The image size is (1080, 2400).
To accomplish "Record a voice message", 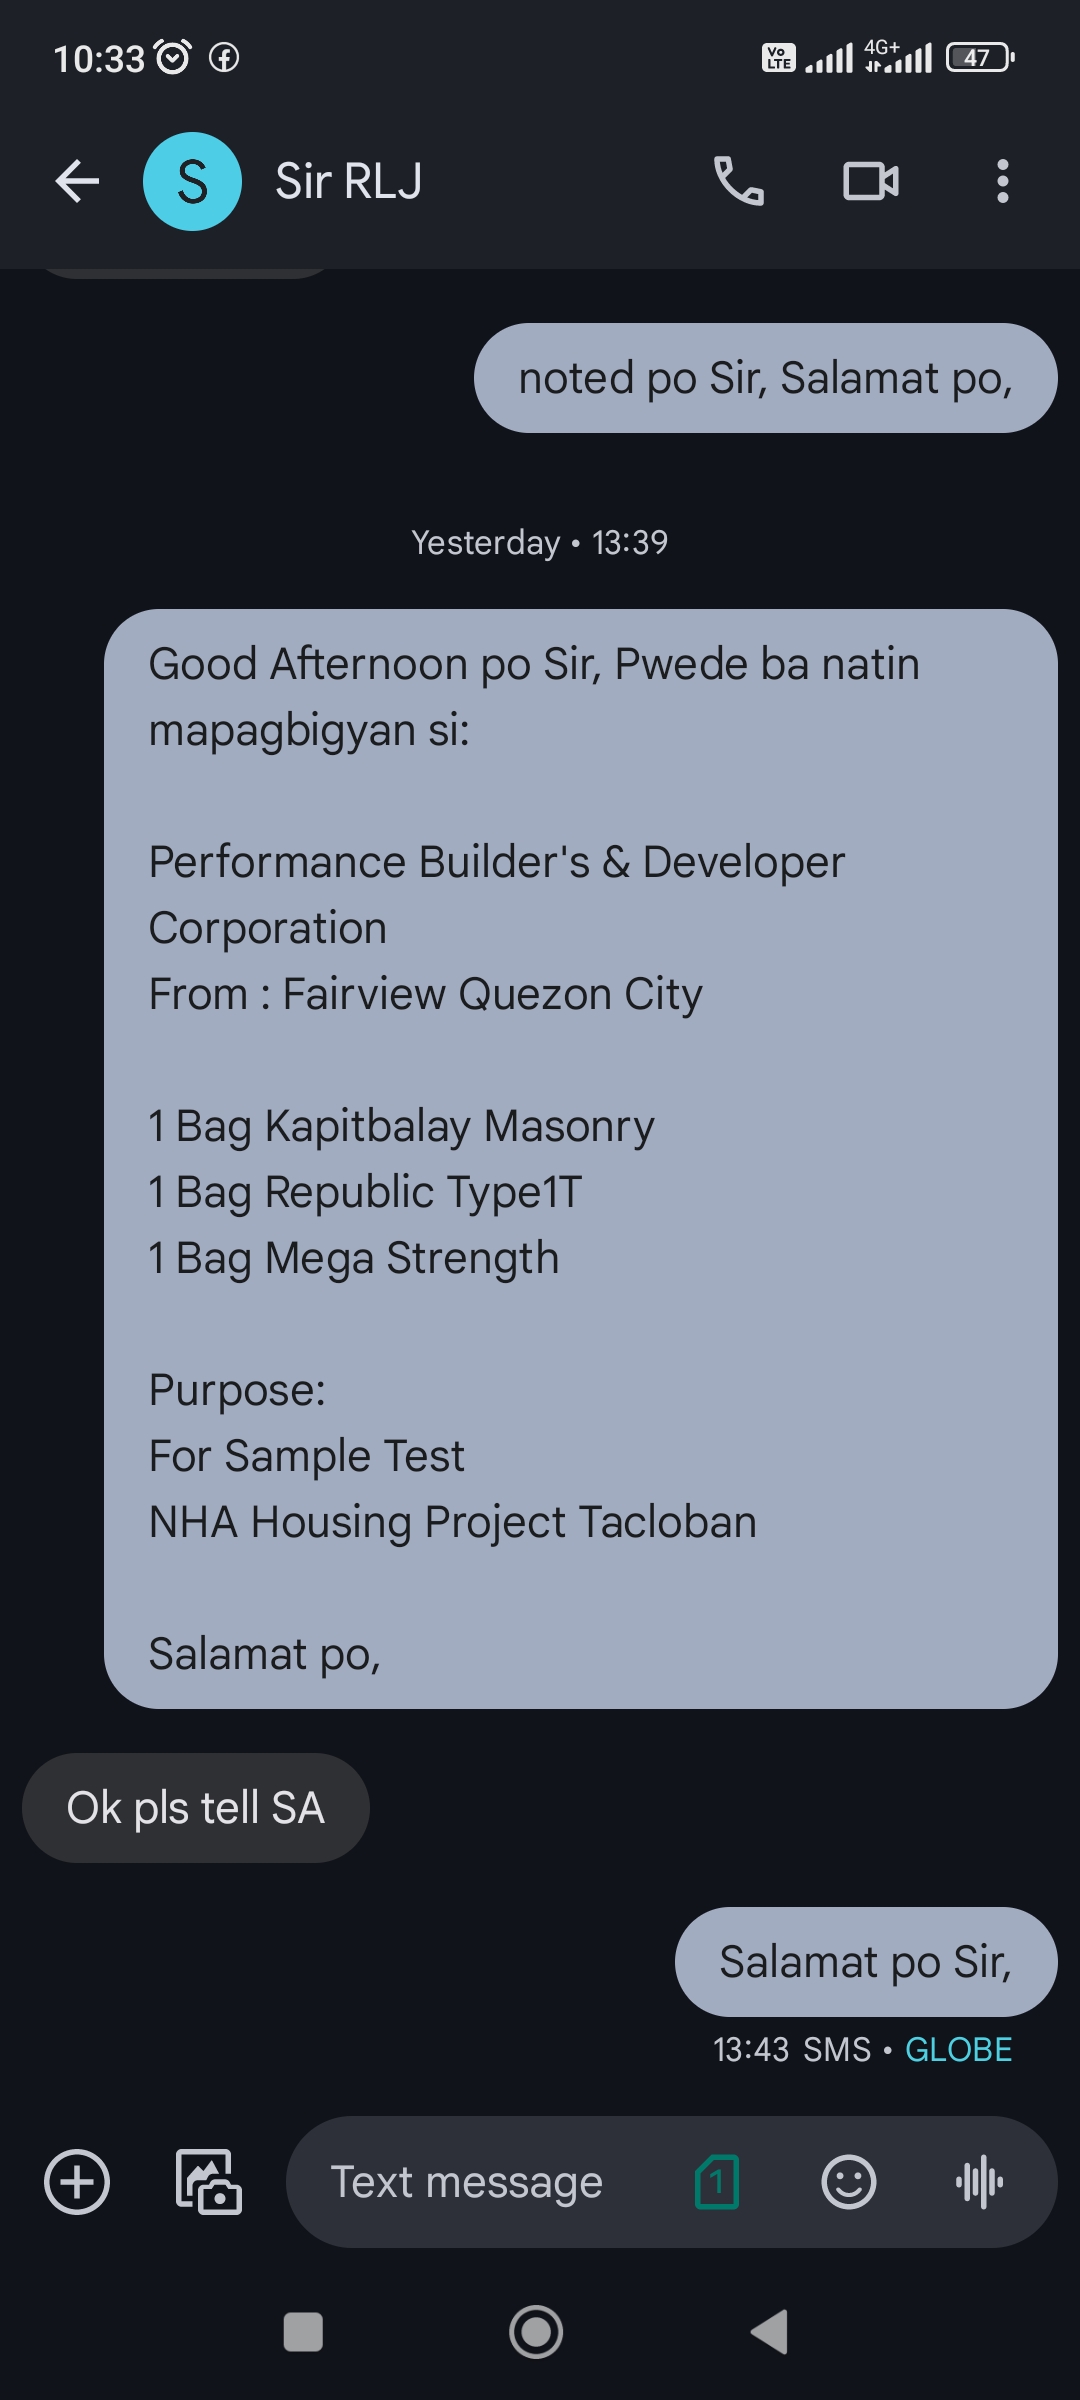I will point(979,2182).
